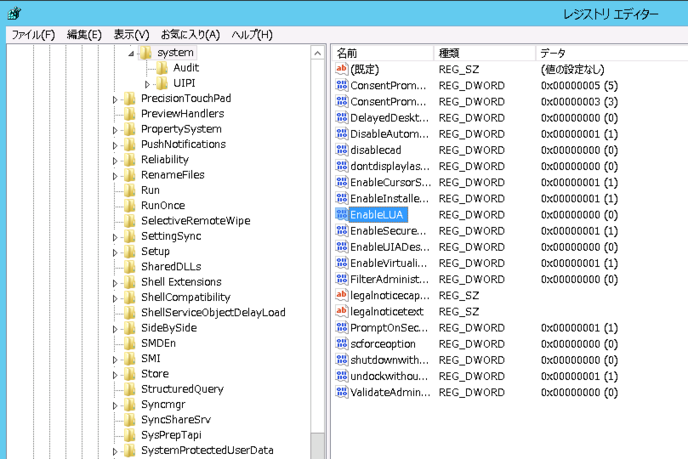688x459 pixels.
Task: Click the dontdisplaylas... DWORD icon
Action: point(341,166)
